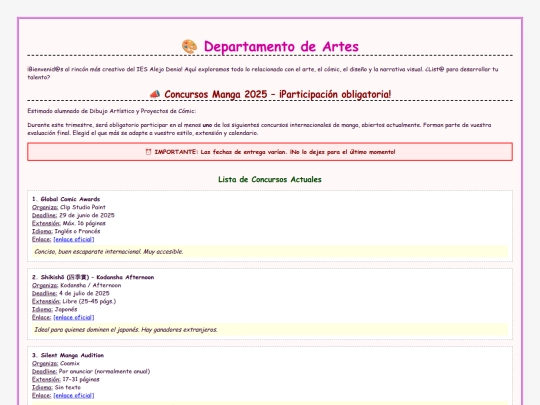Click the extension '17-31 páginas'

(81, 380)
